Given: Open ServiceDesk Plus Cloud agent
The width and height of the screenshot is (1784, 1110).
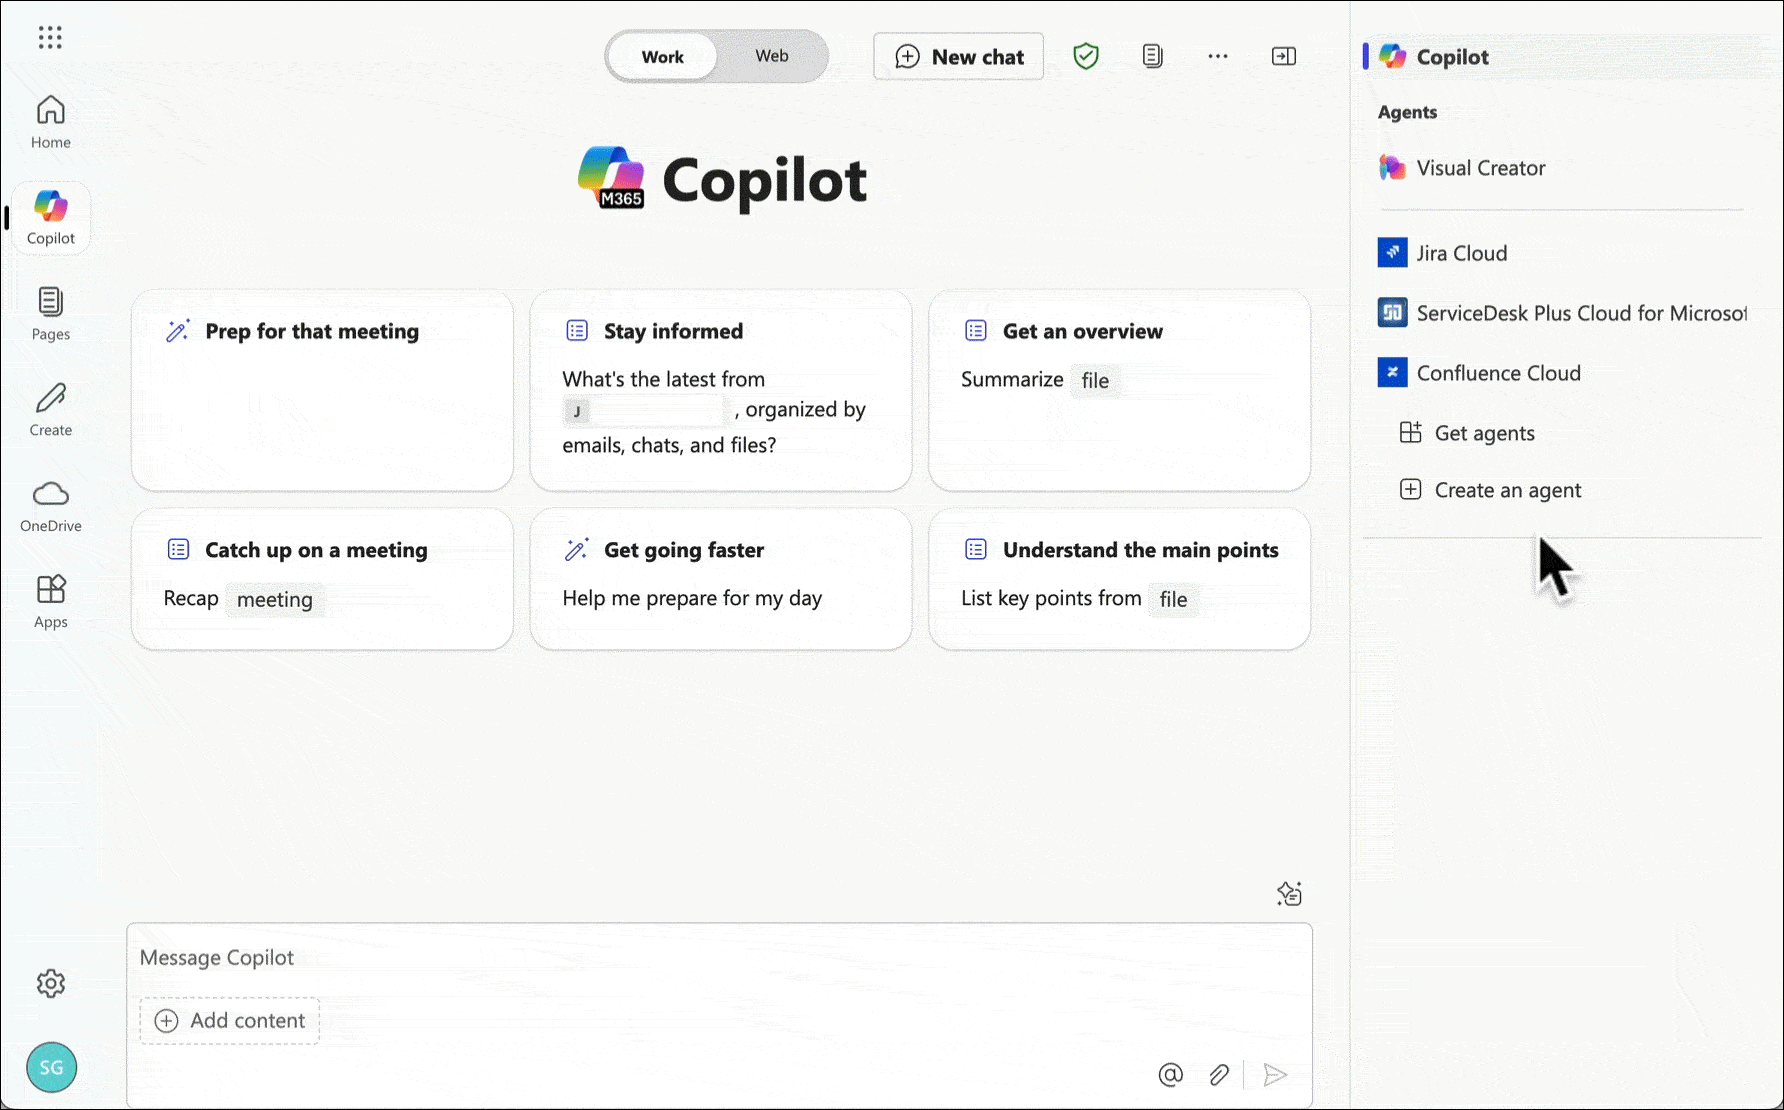Looking at the screenshot, I should 1562,313.
